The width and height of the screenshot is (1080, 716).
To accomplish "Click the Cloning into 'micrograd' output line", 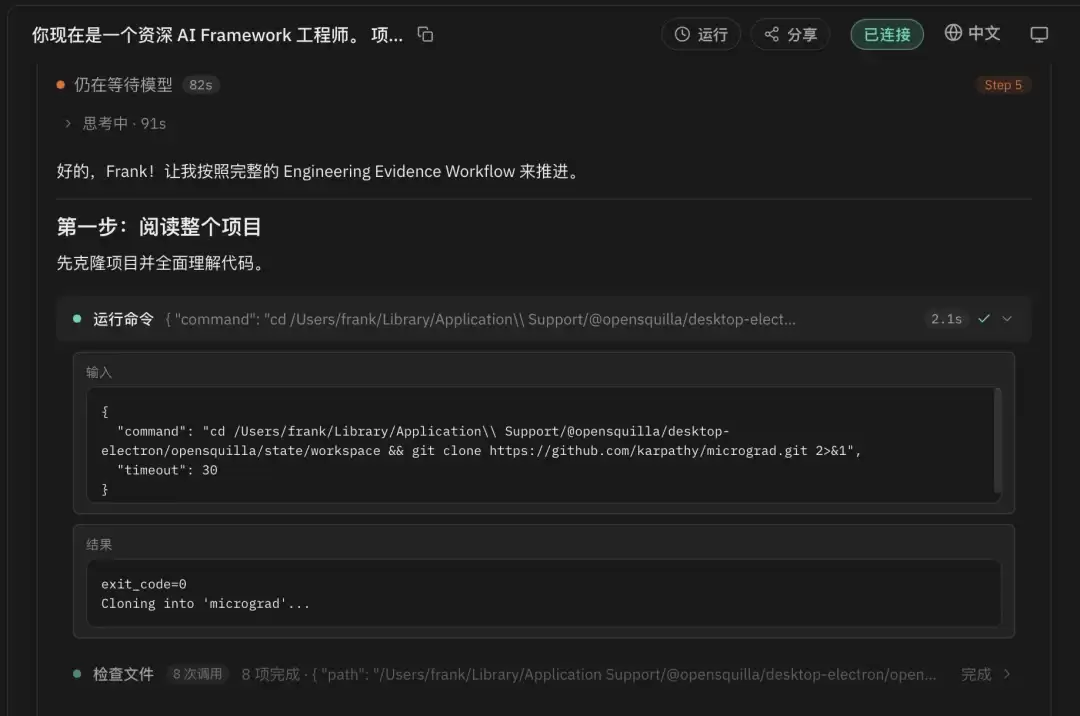I will click(205, 603).
